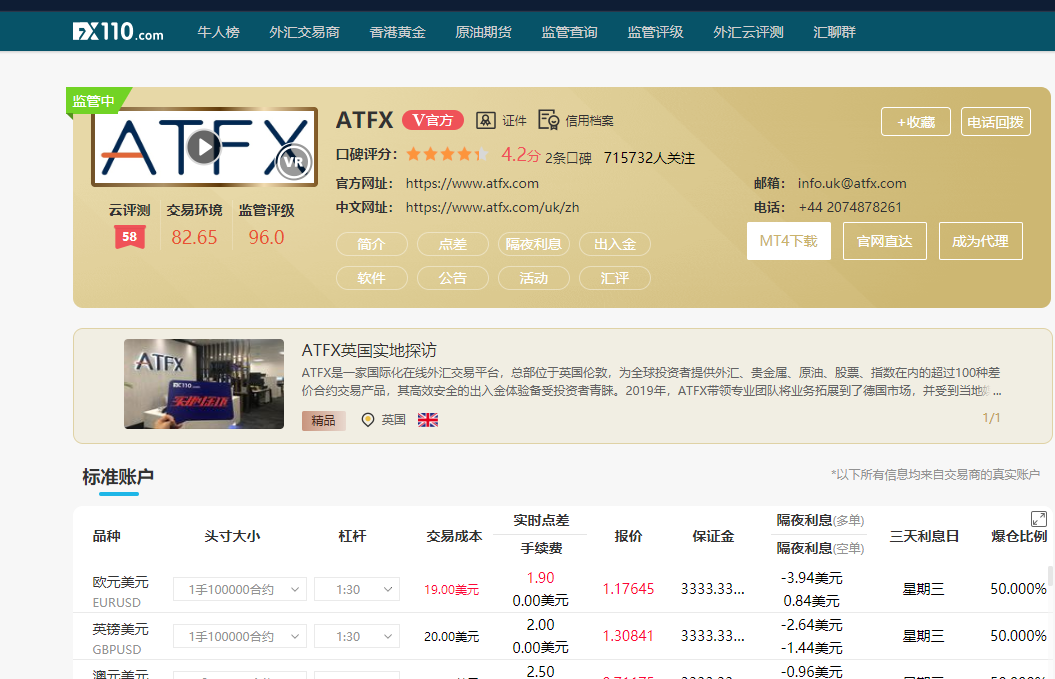Open 监管查询 in navigation
This screenshot has width=1055, height=679.
569,32
